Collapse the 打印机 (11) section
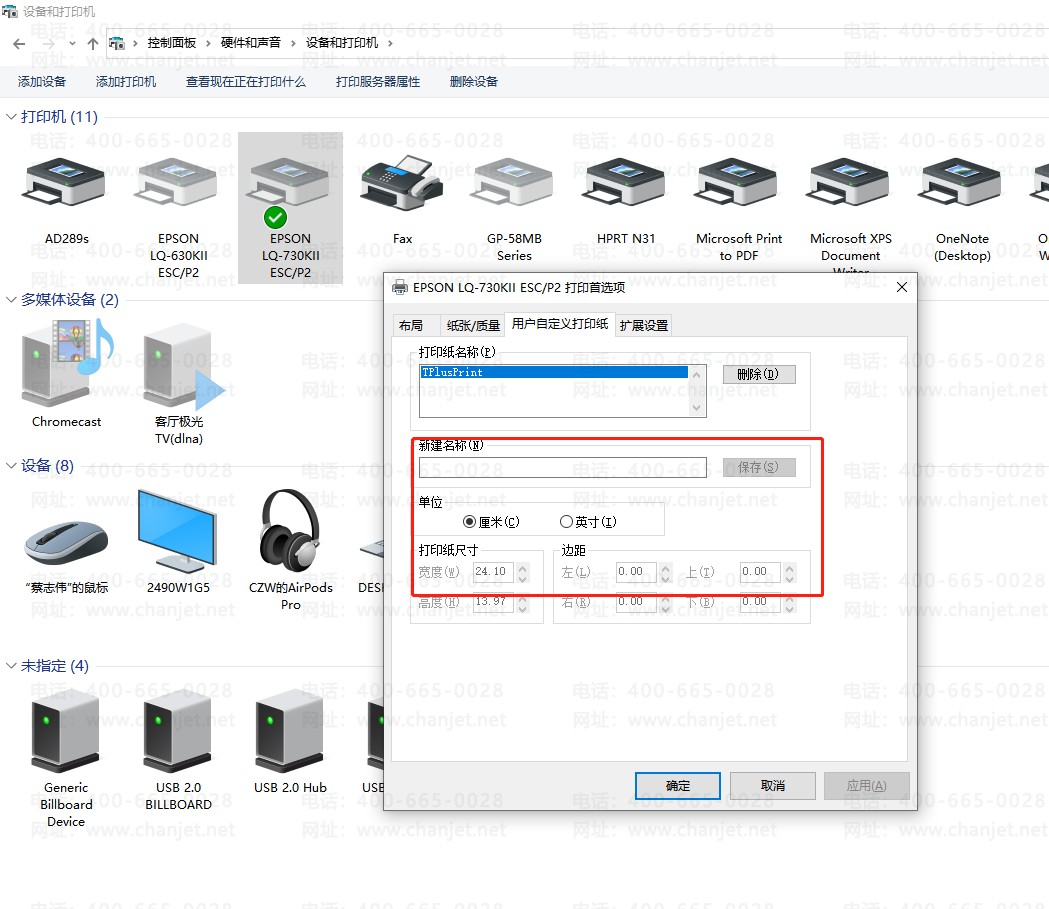 tap(11, 116)
